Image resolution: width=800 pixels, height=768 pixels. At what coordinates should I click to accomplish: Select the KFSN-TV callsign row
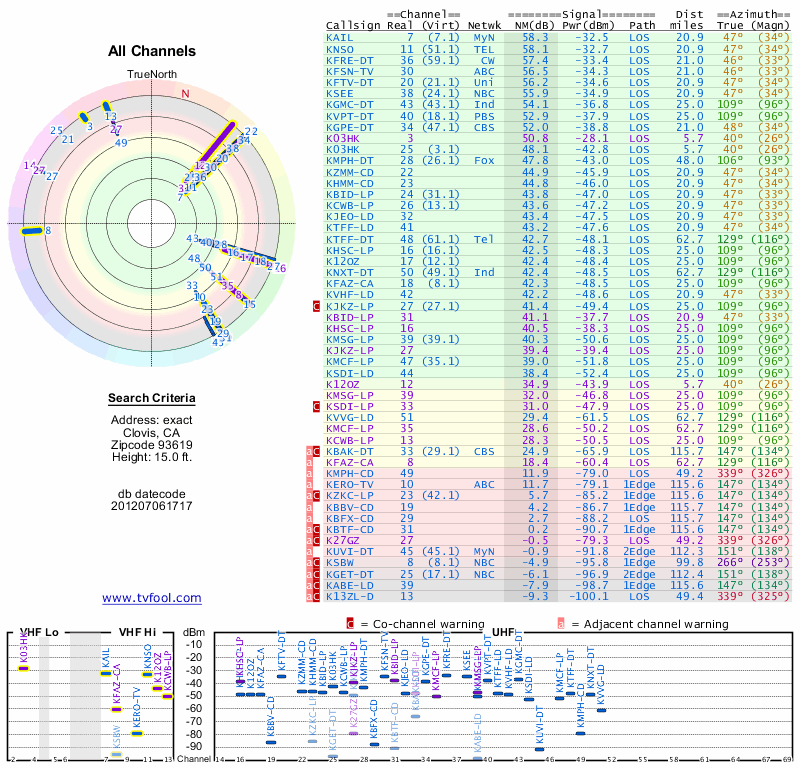[x=558, y=71]
